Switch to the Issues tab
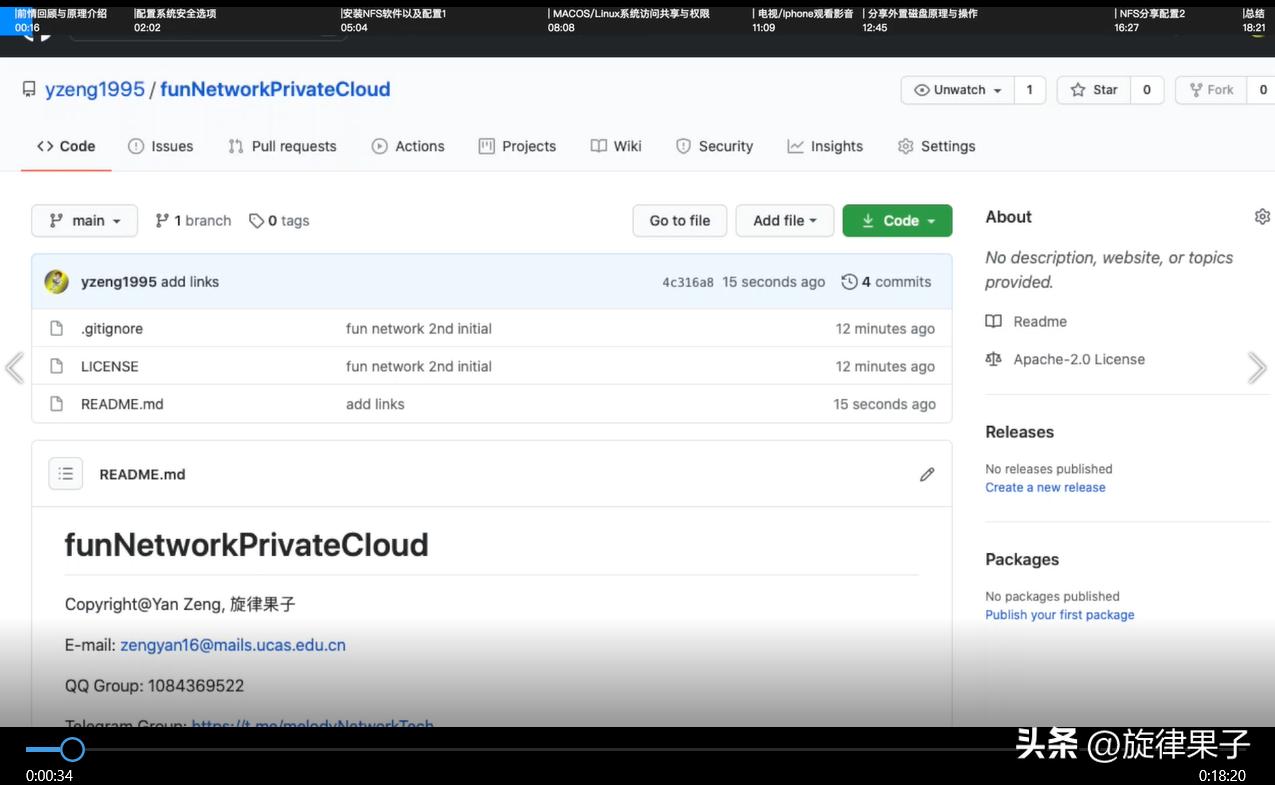Image resolution: width=1275 pixels, height=785 pixels. pos(161,146)
